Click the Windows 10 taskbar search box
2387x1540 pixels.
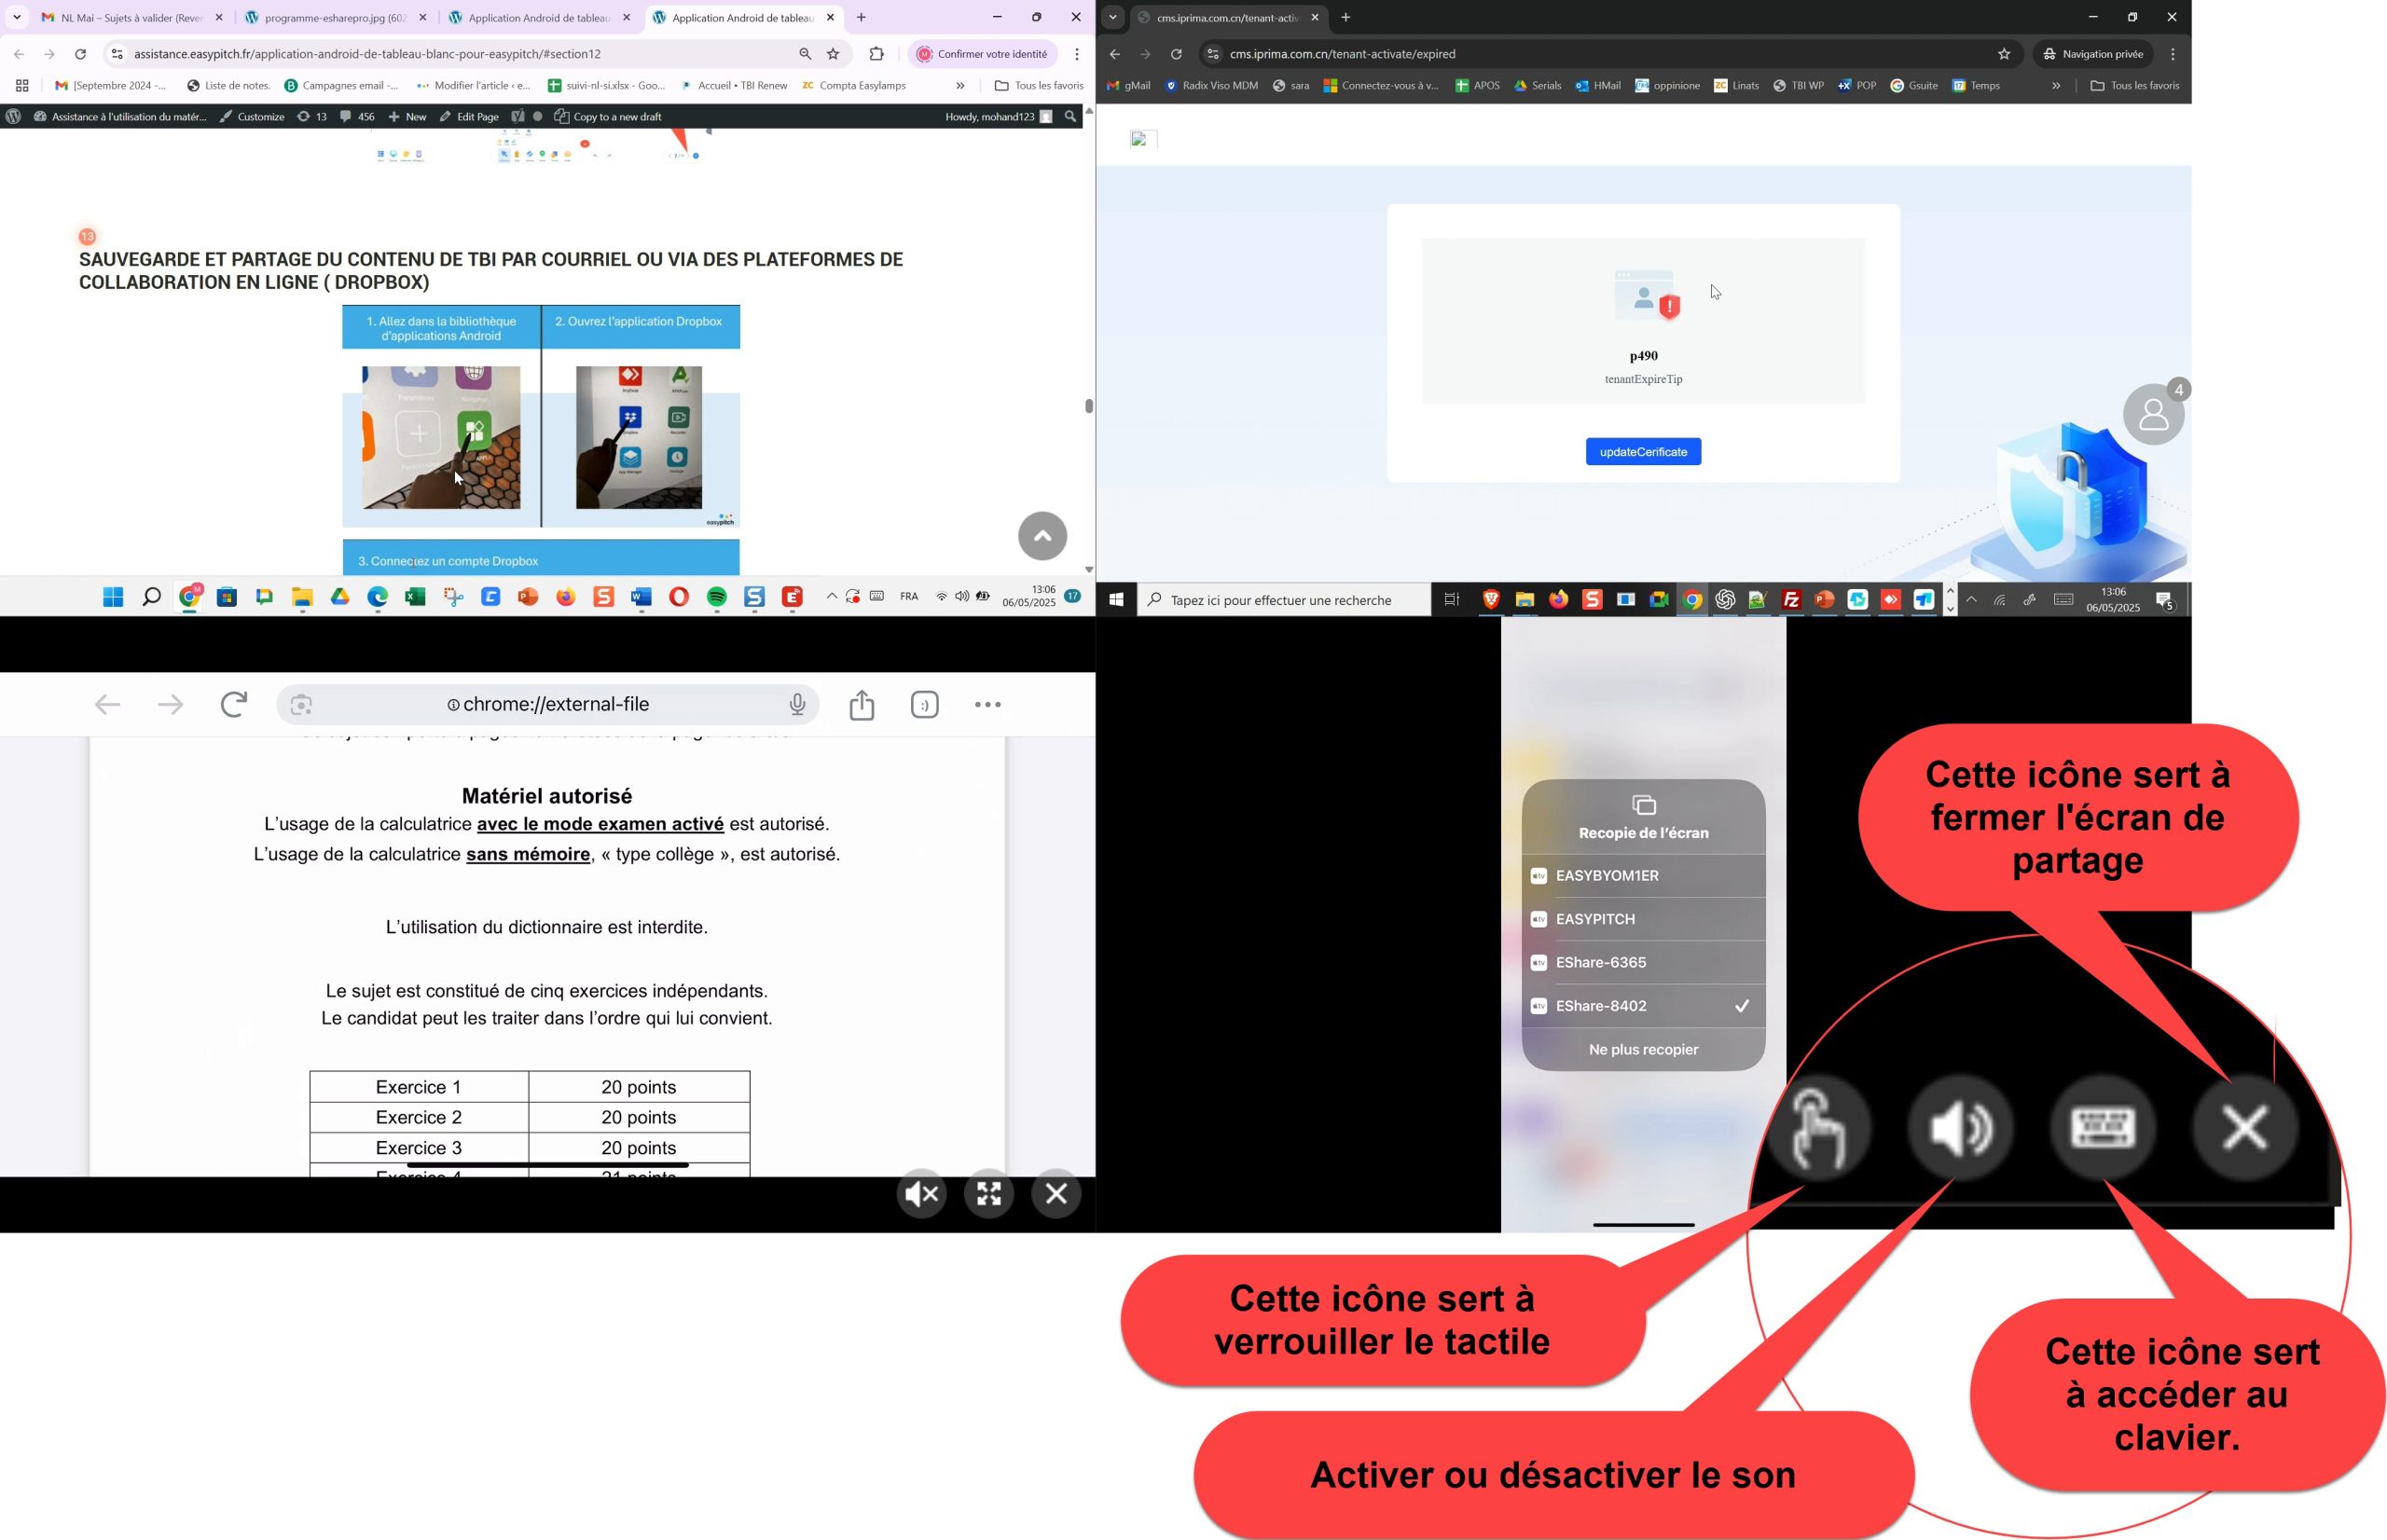click(1283, 600)
